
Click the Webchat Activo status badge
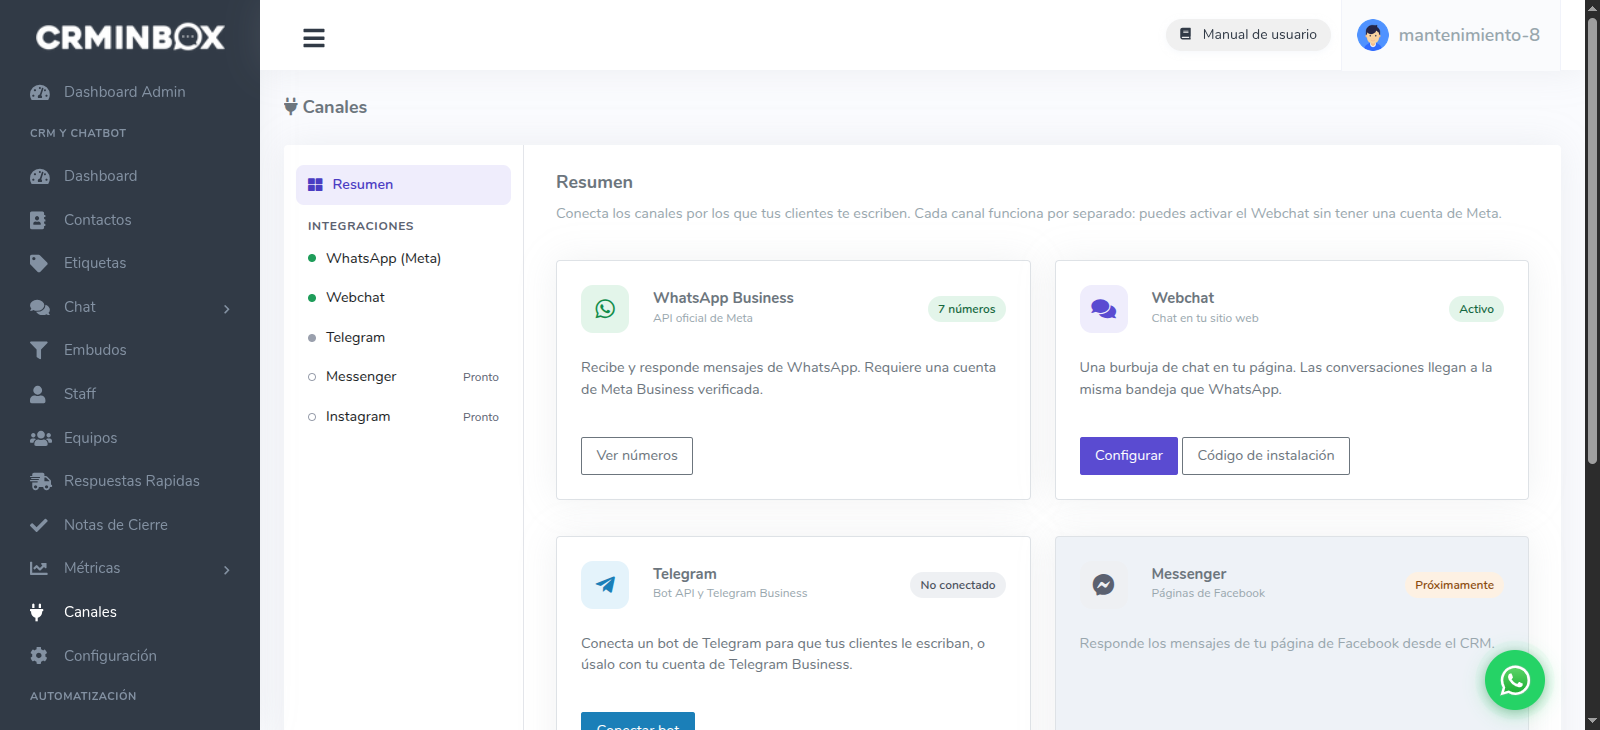pos(1476,309)
